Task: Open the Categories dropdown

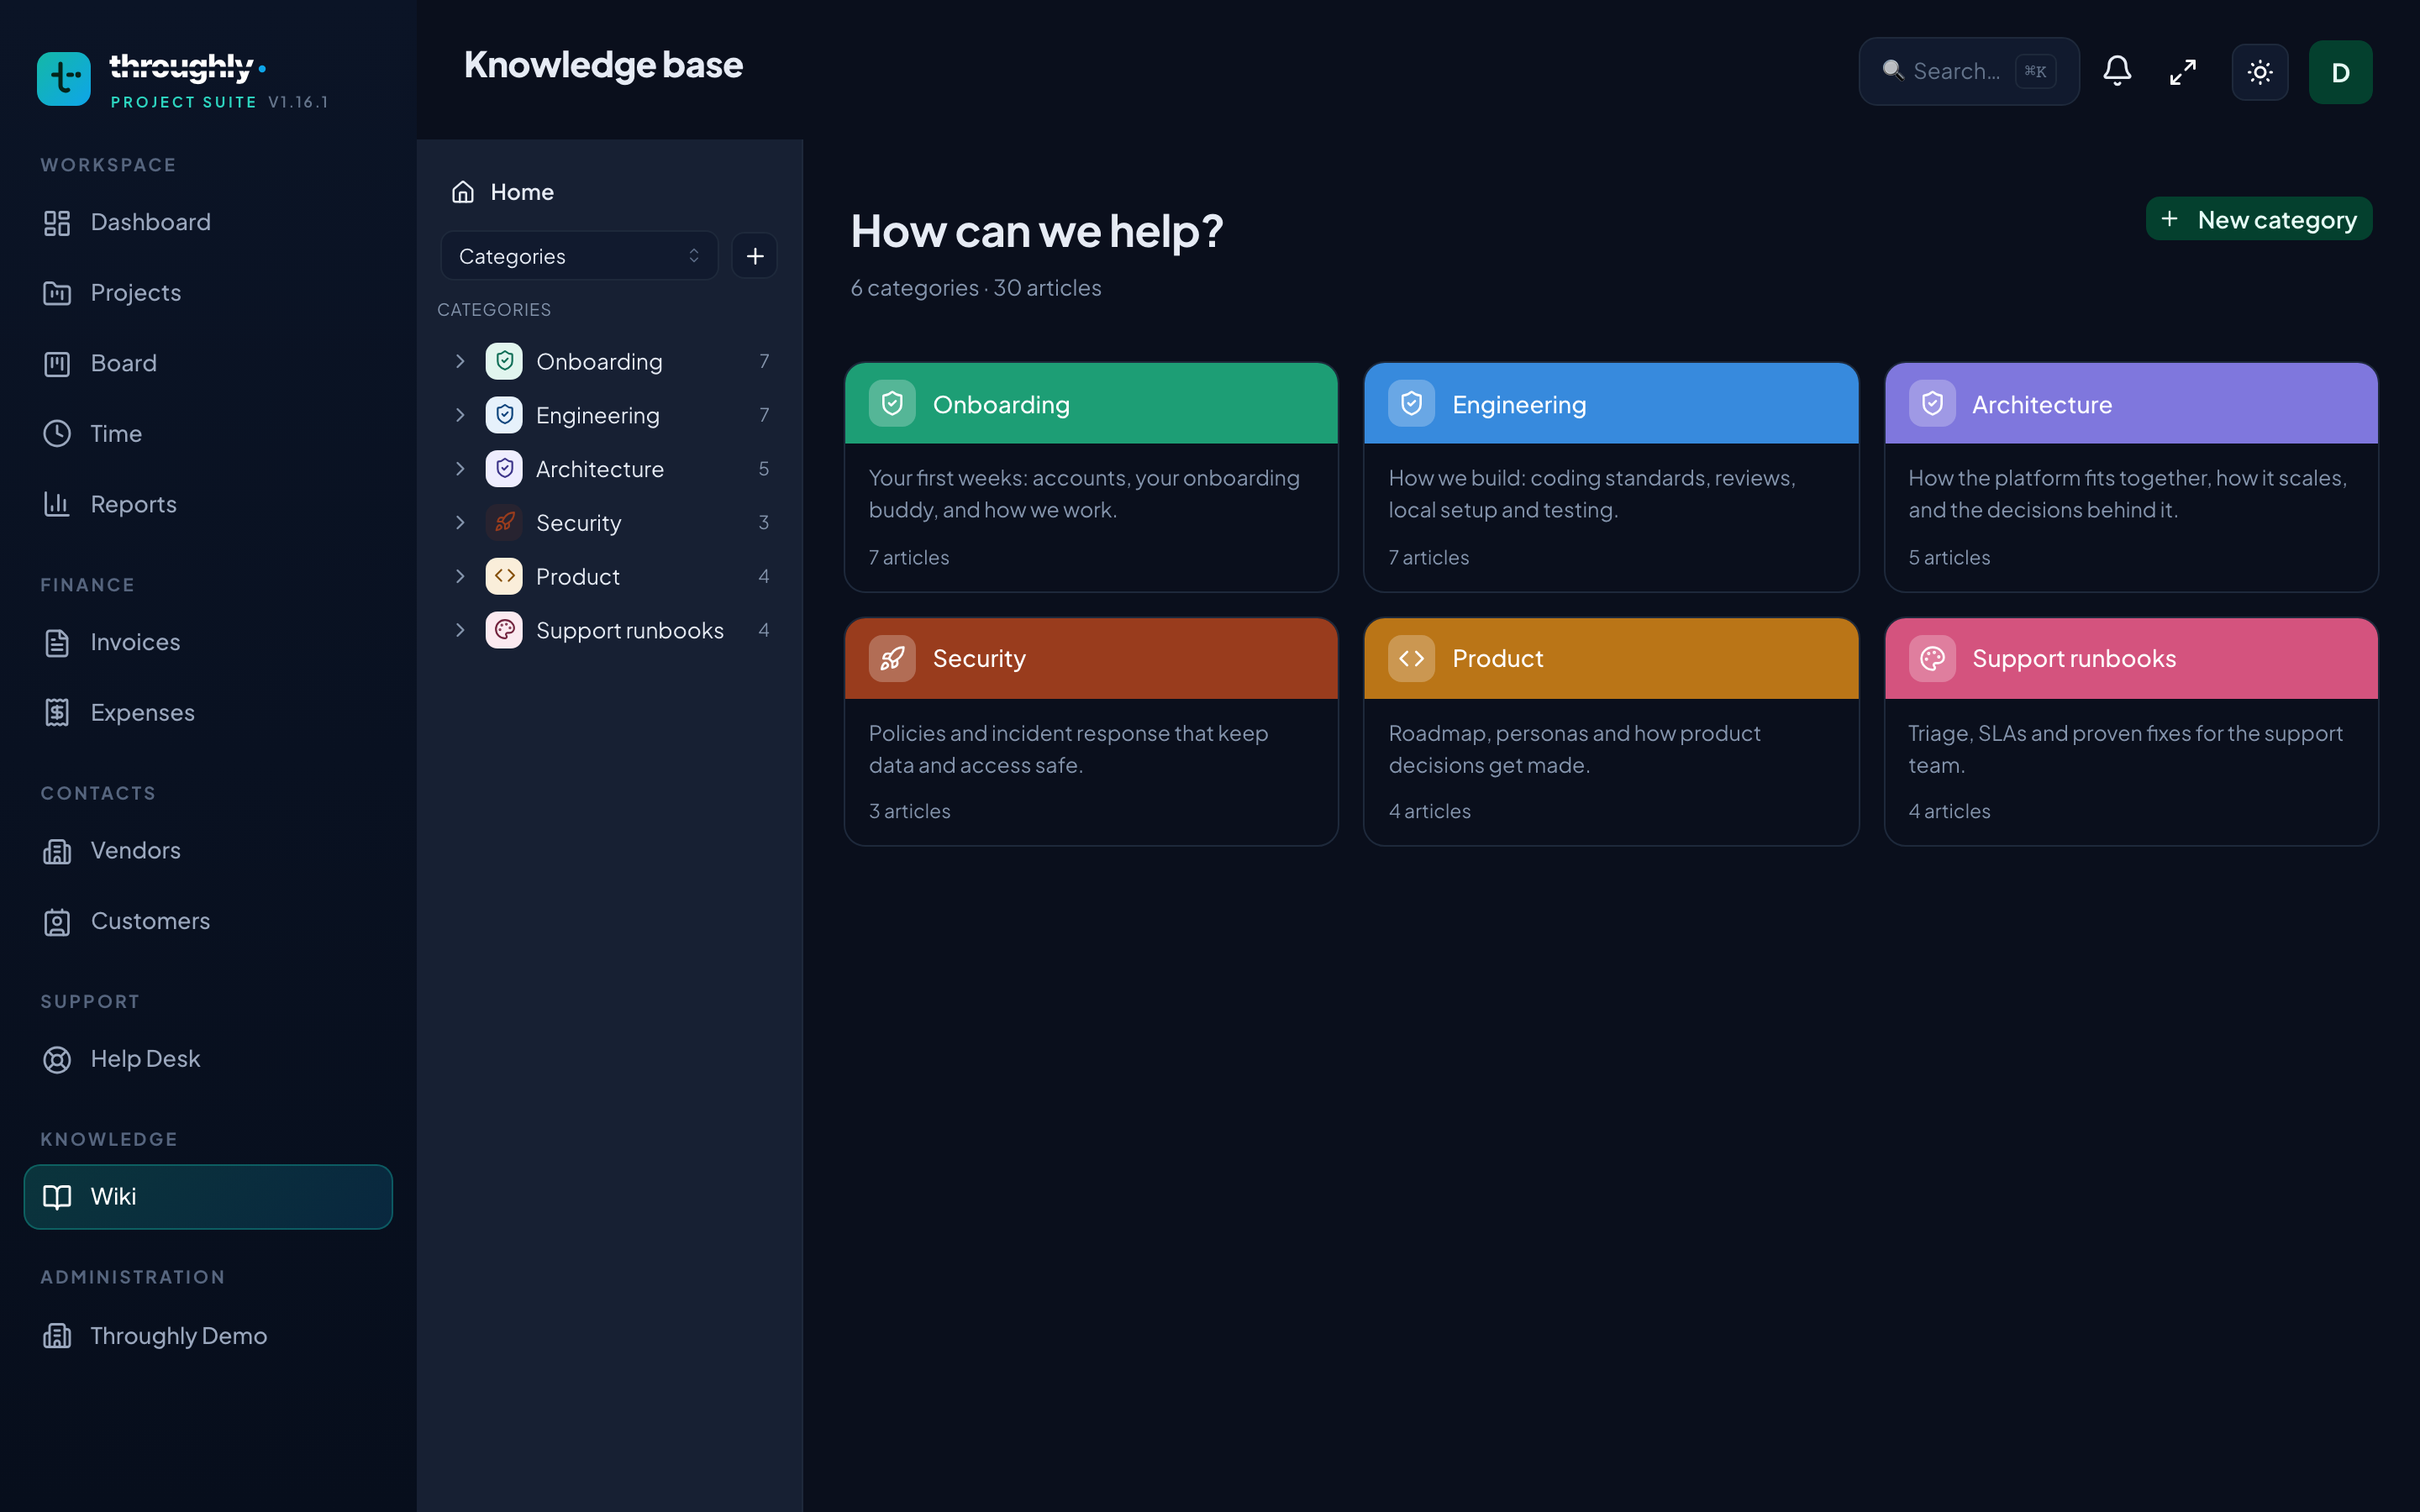Action: coord(579,256)
